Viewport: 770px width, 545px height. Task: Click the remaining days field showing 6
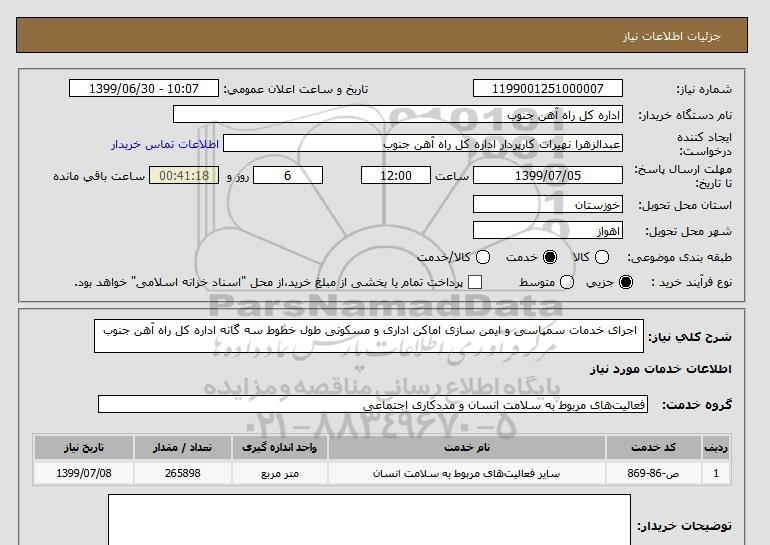click(288, 175)
